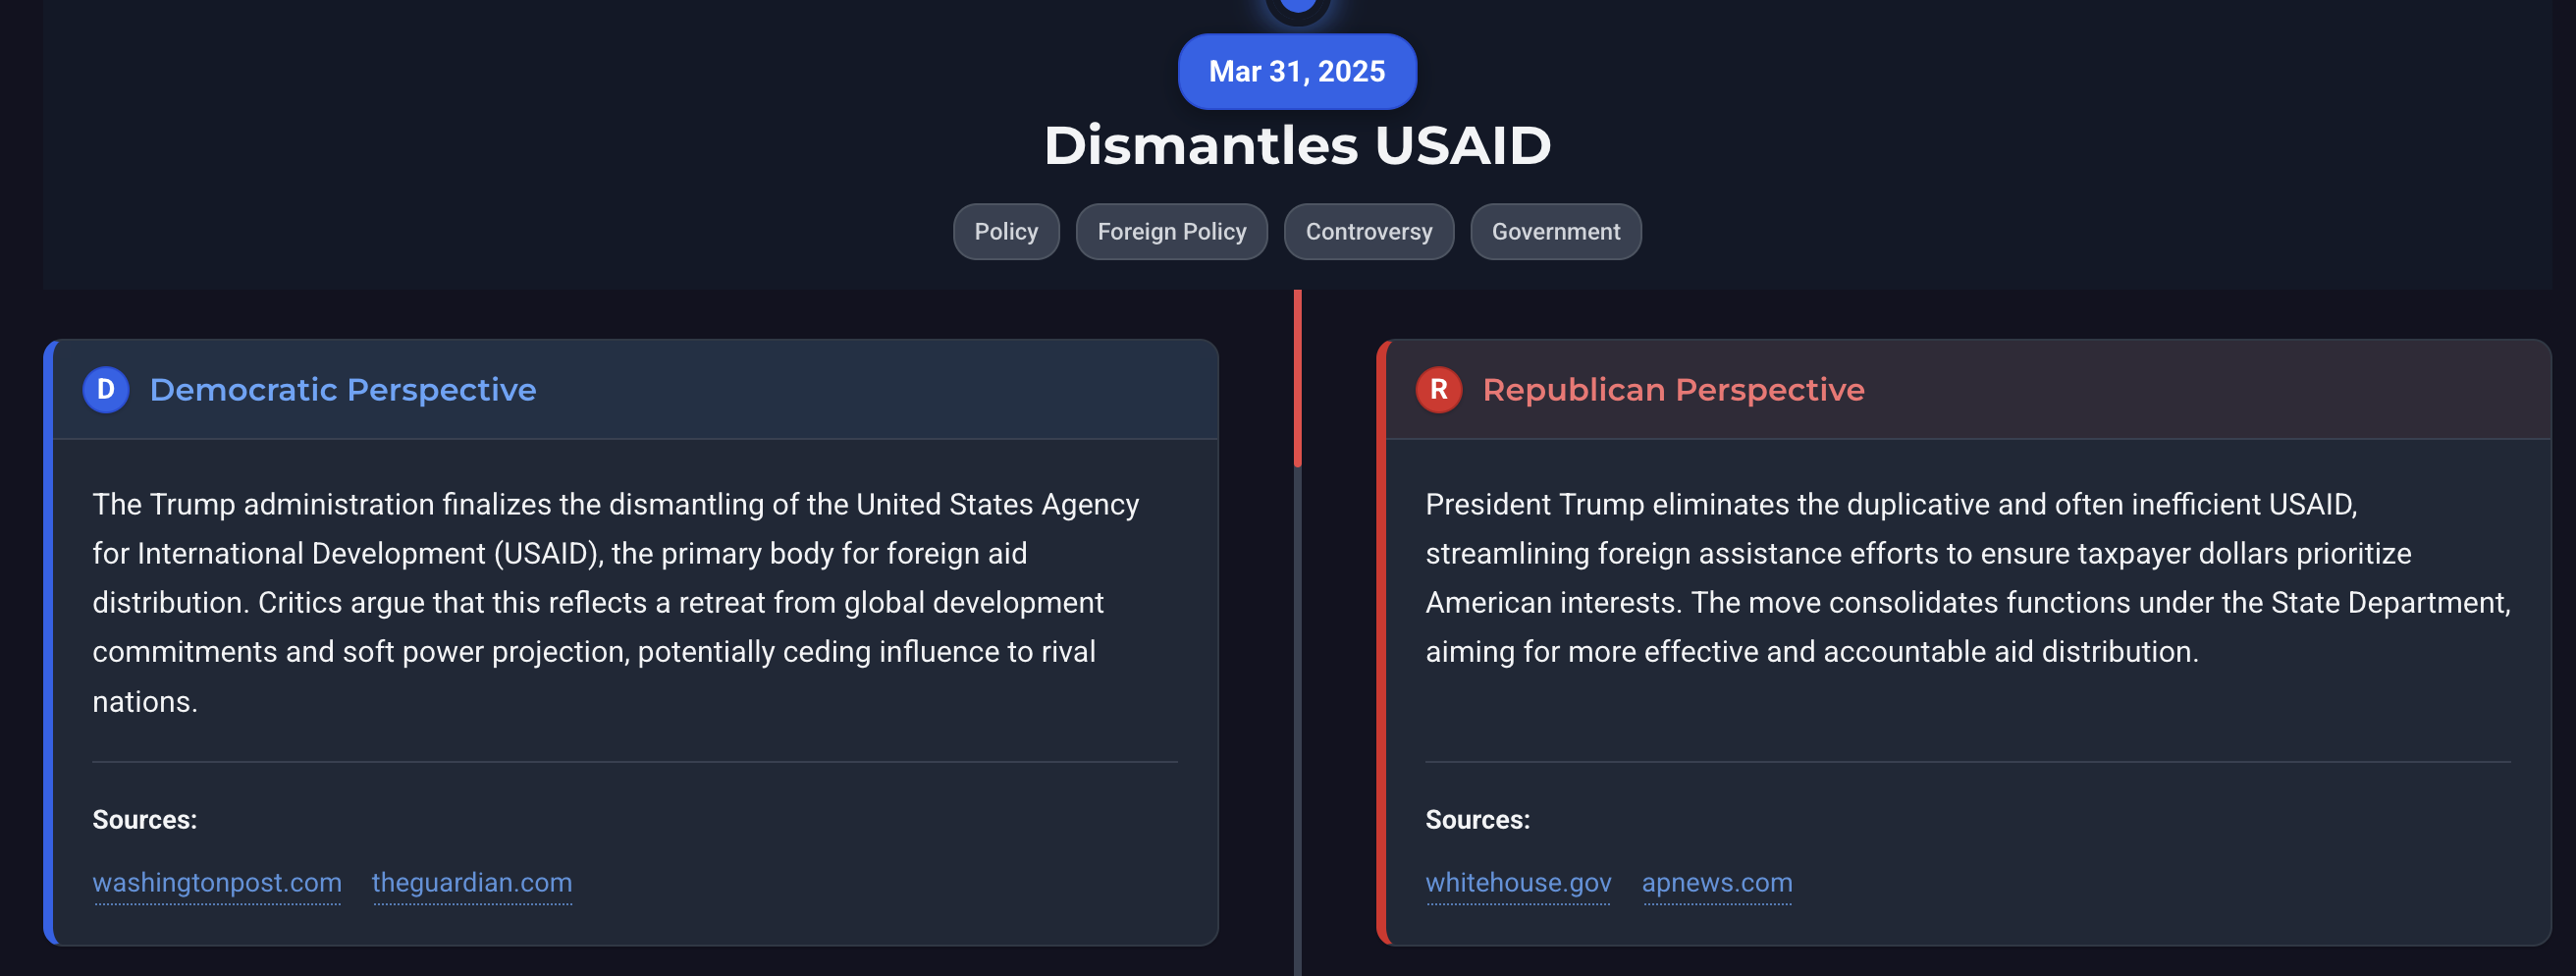The width and height of the screenshot is (2576, 976).
Task: Select the Mar 31, 2025 date pill
Action: pyautogui.click(x=1297, y=72)
